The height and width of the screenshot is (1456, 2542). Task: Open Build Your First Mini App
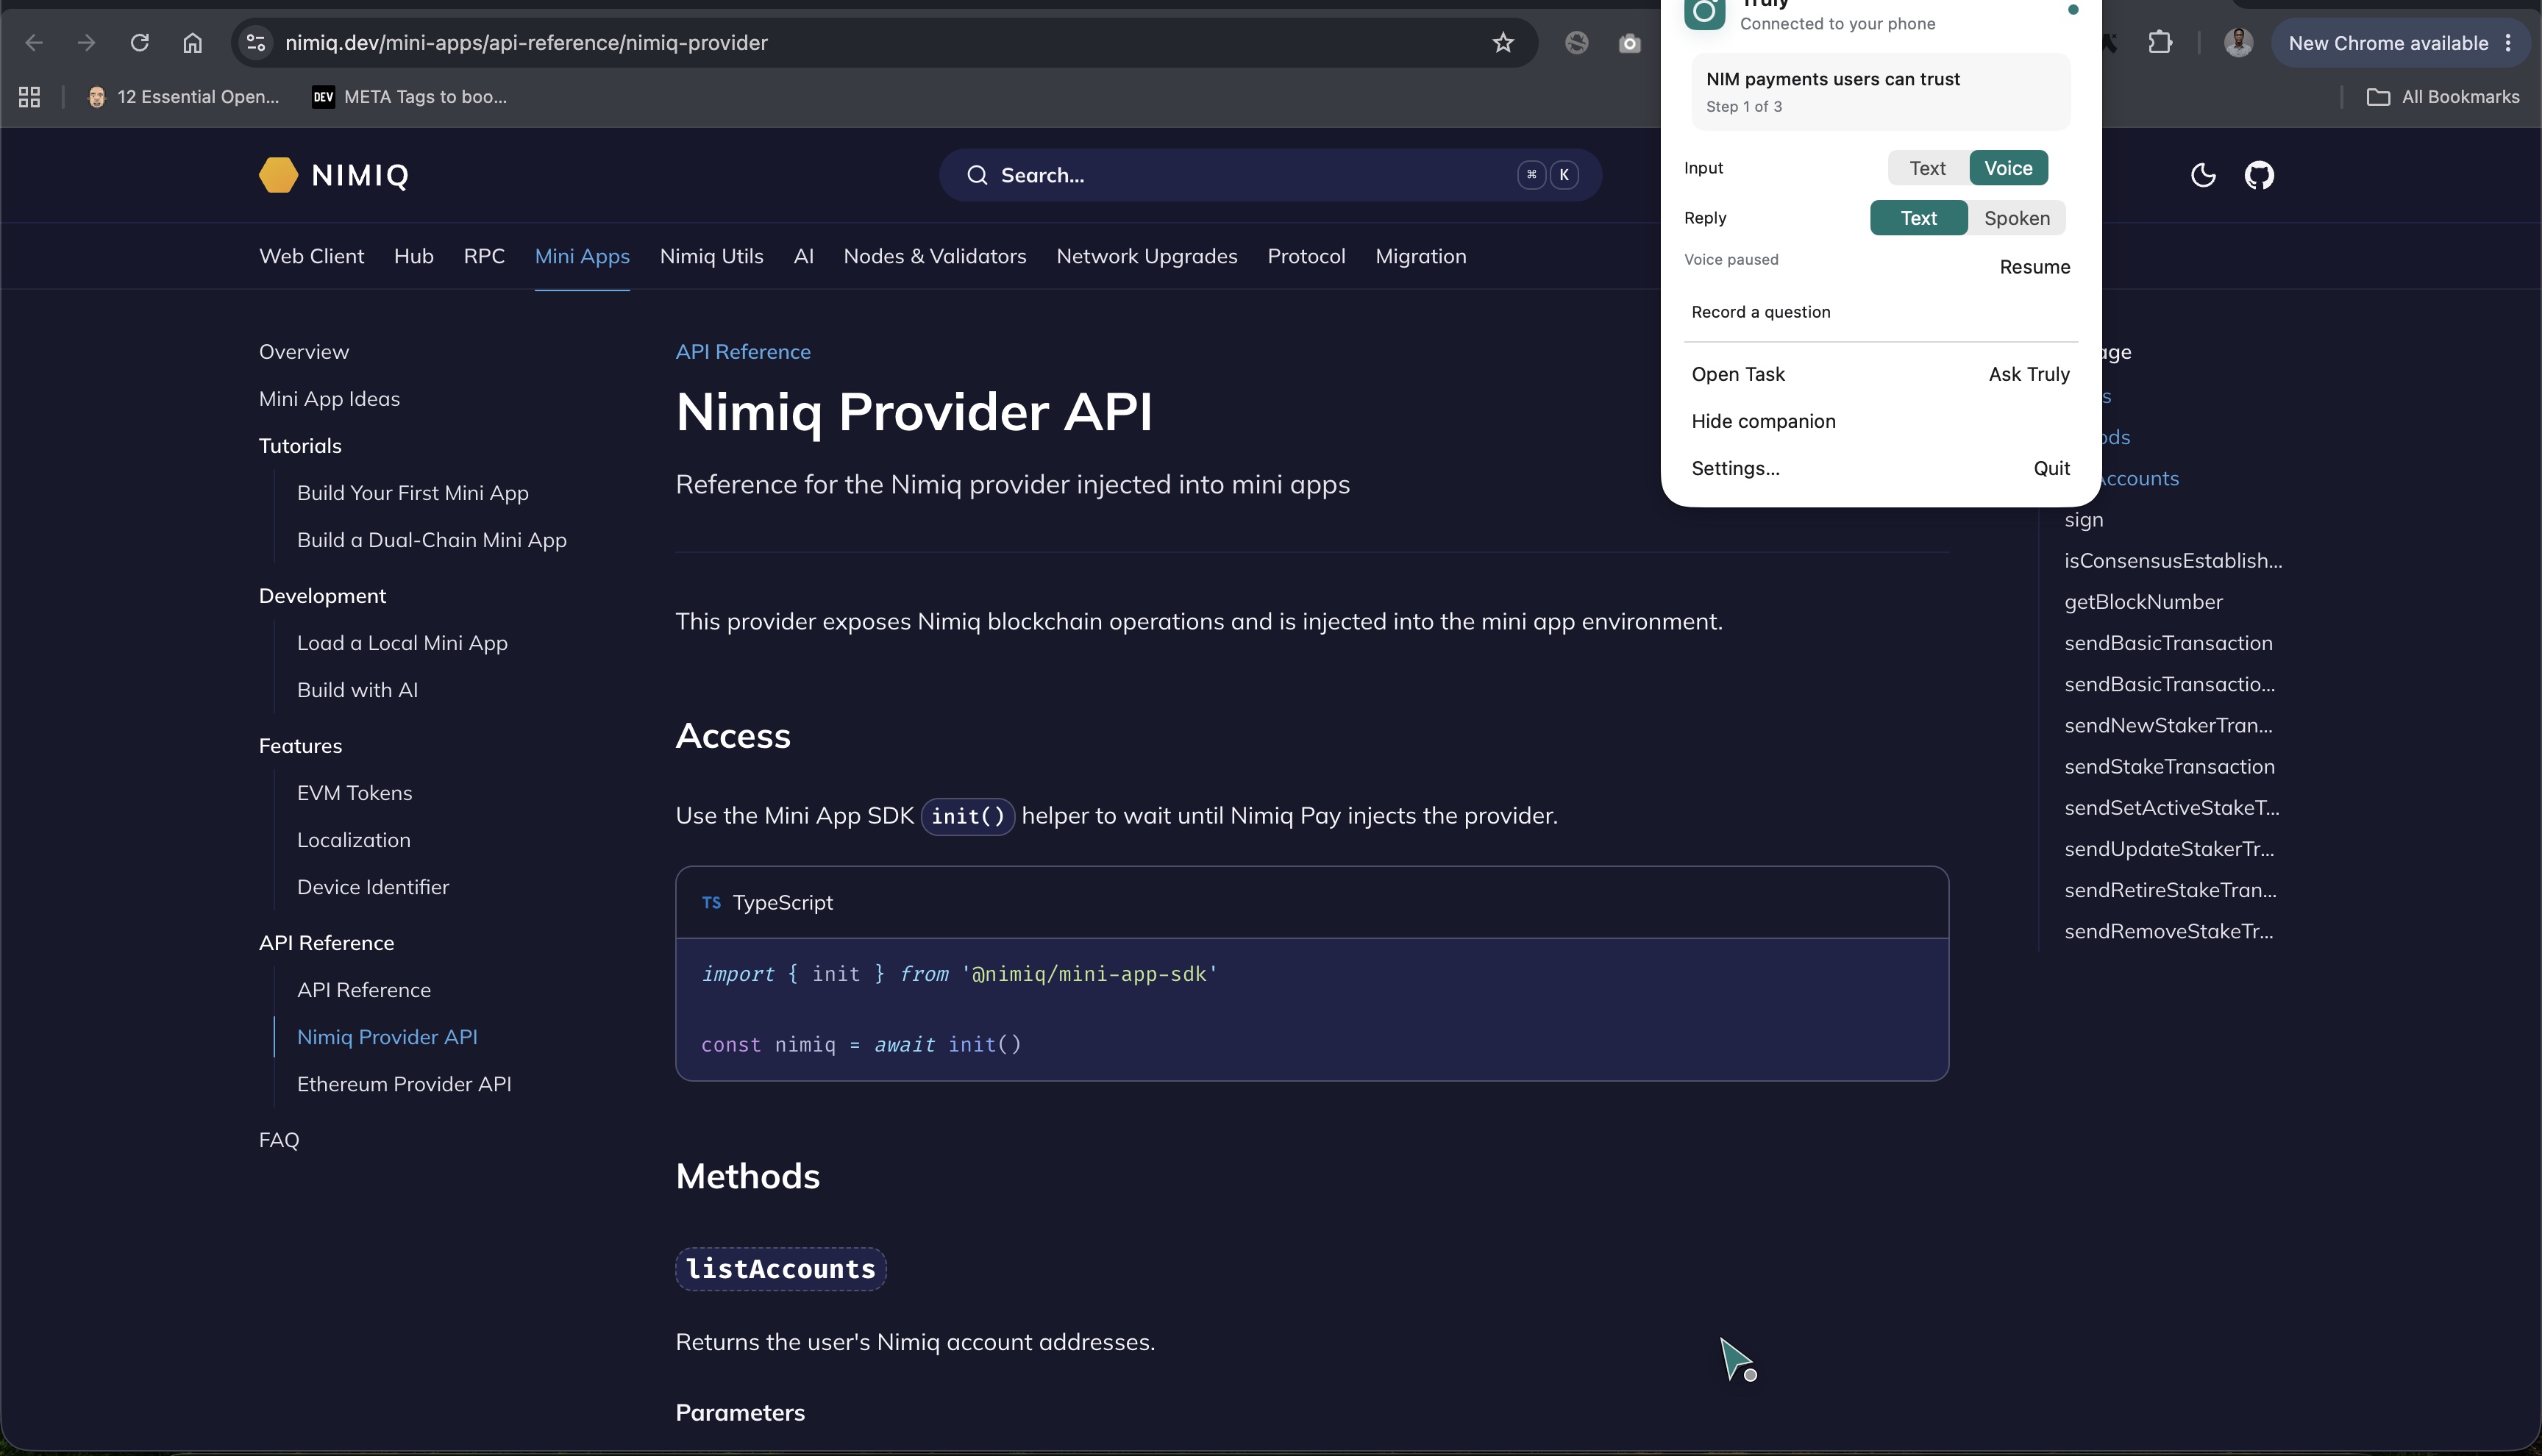click(x=412, y=493)
